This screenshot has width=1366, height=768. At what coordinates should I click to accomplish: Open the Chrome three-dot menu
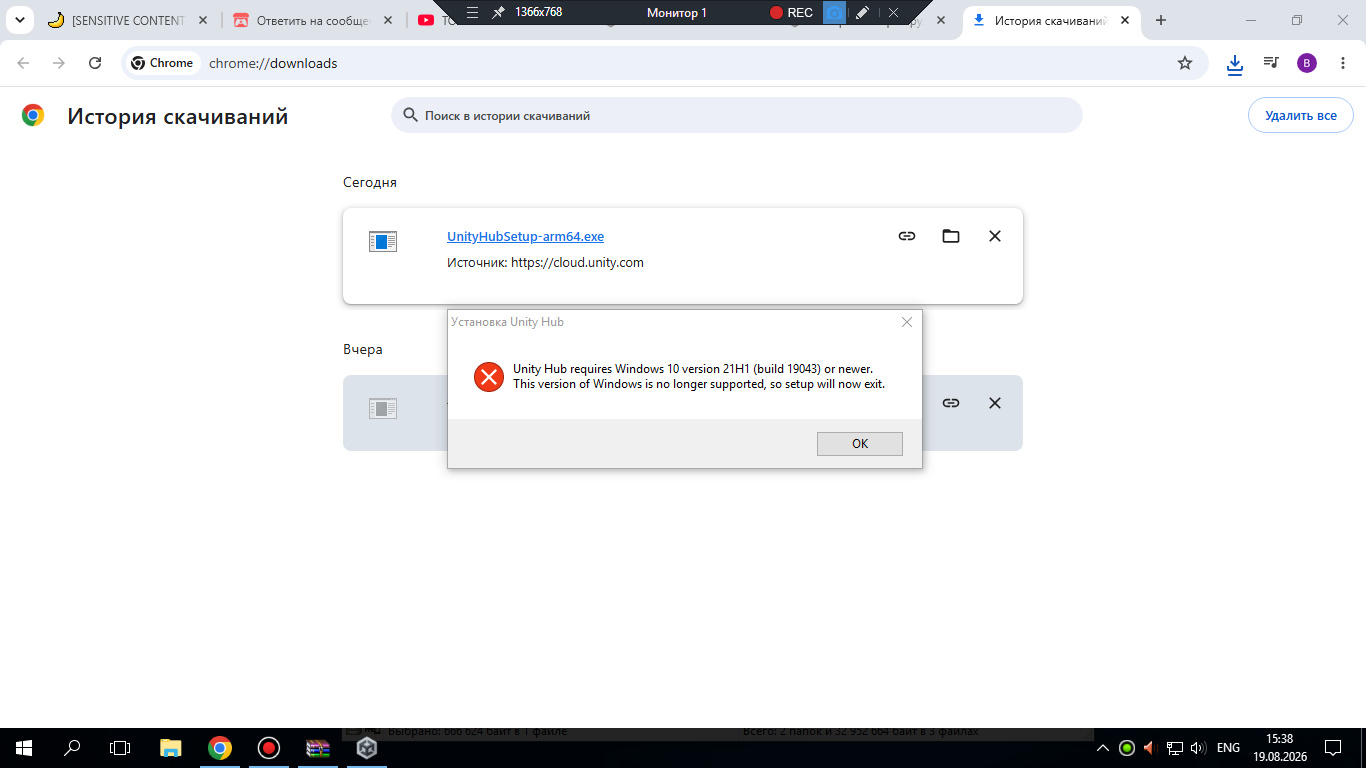click(x=1342, y=63)
